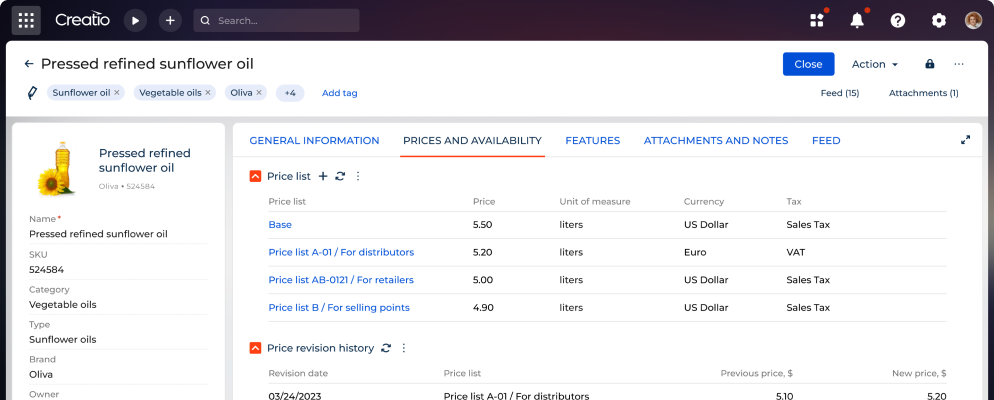The height and width of the screenshot is (400, 994).
Task: Add new row to Price list
Action: pos(322,176)
